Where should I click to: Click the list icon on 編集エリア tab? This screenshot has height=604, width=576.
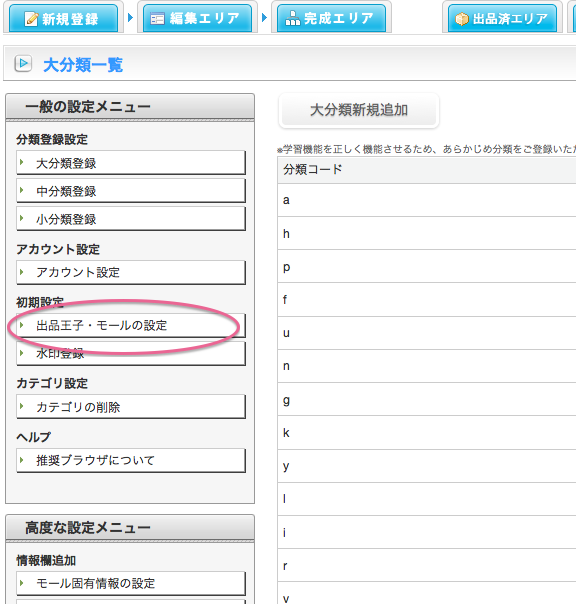[157, 18]
